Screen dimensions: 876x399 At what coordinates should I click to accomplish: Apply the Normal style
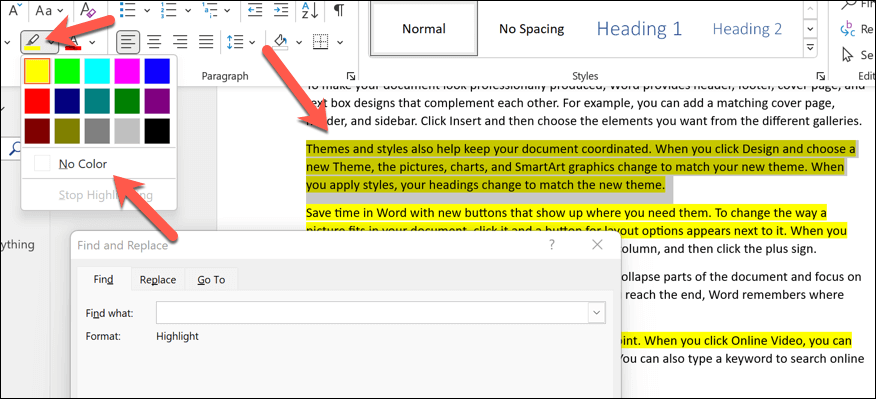pos(423,28)
